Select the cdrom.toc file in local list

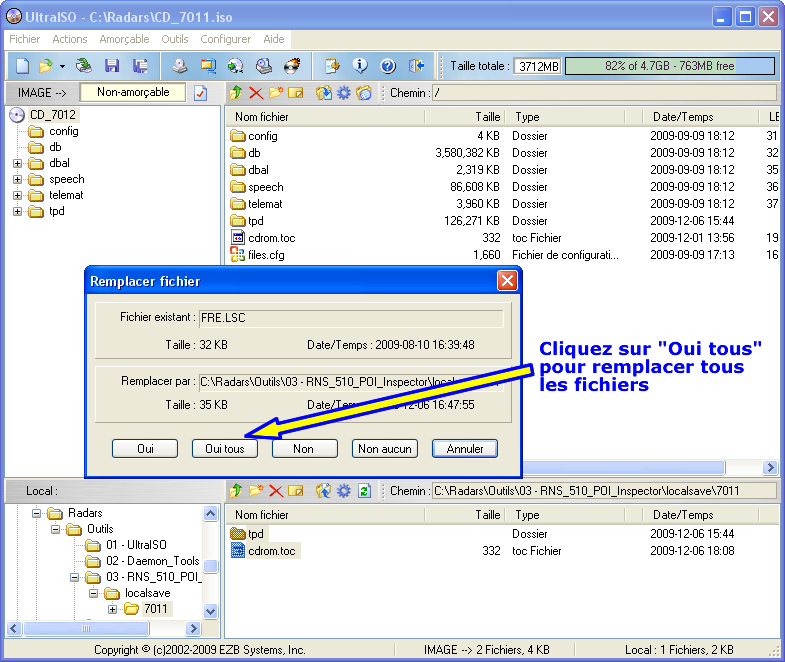click(x=271, y=551)
